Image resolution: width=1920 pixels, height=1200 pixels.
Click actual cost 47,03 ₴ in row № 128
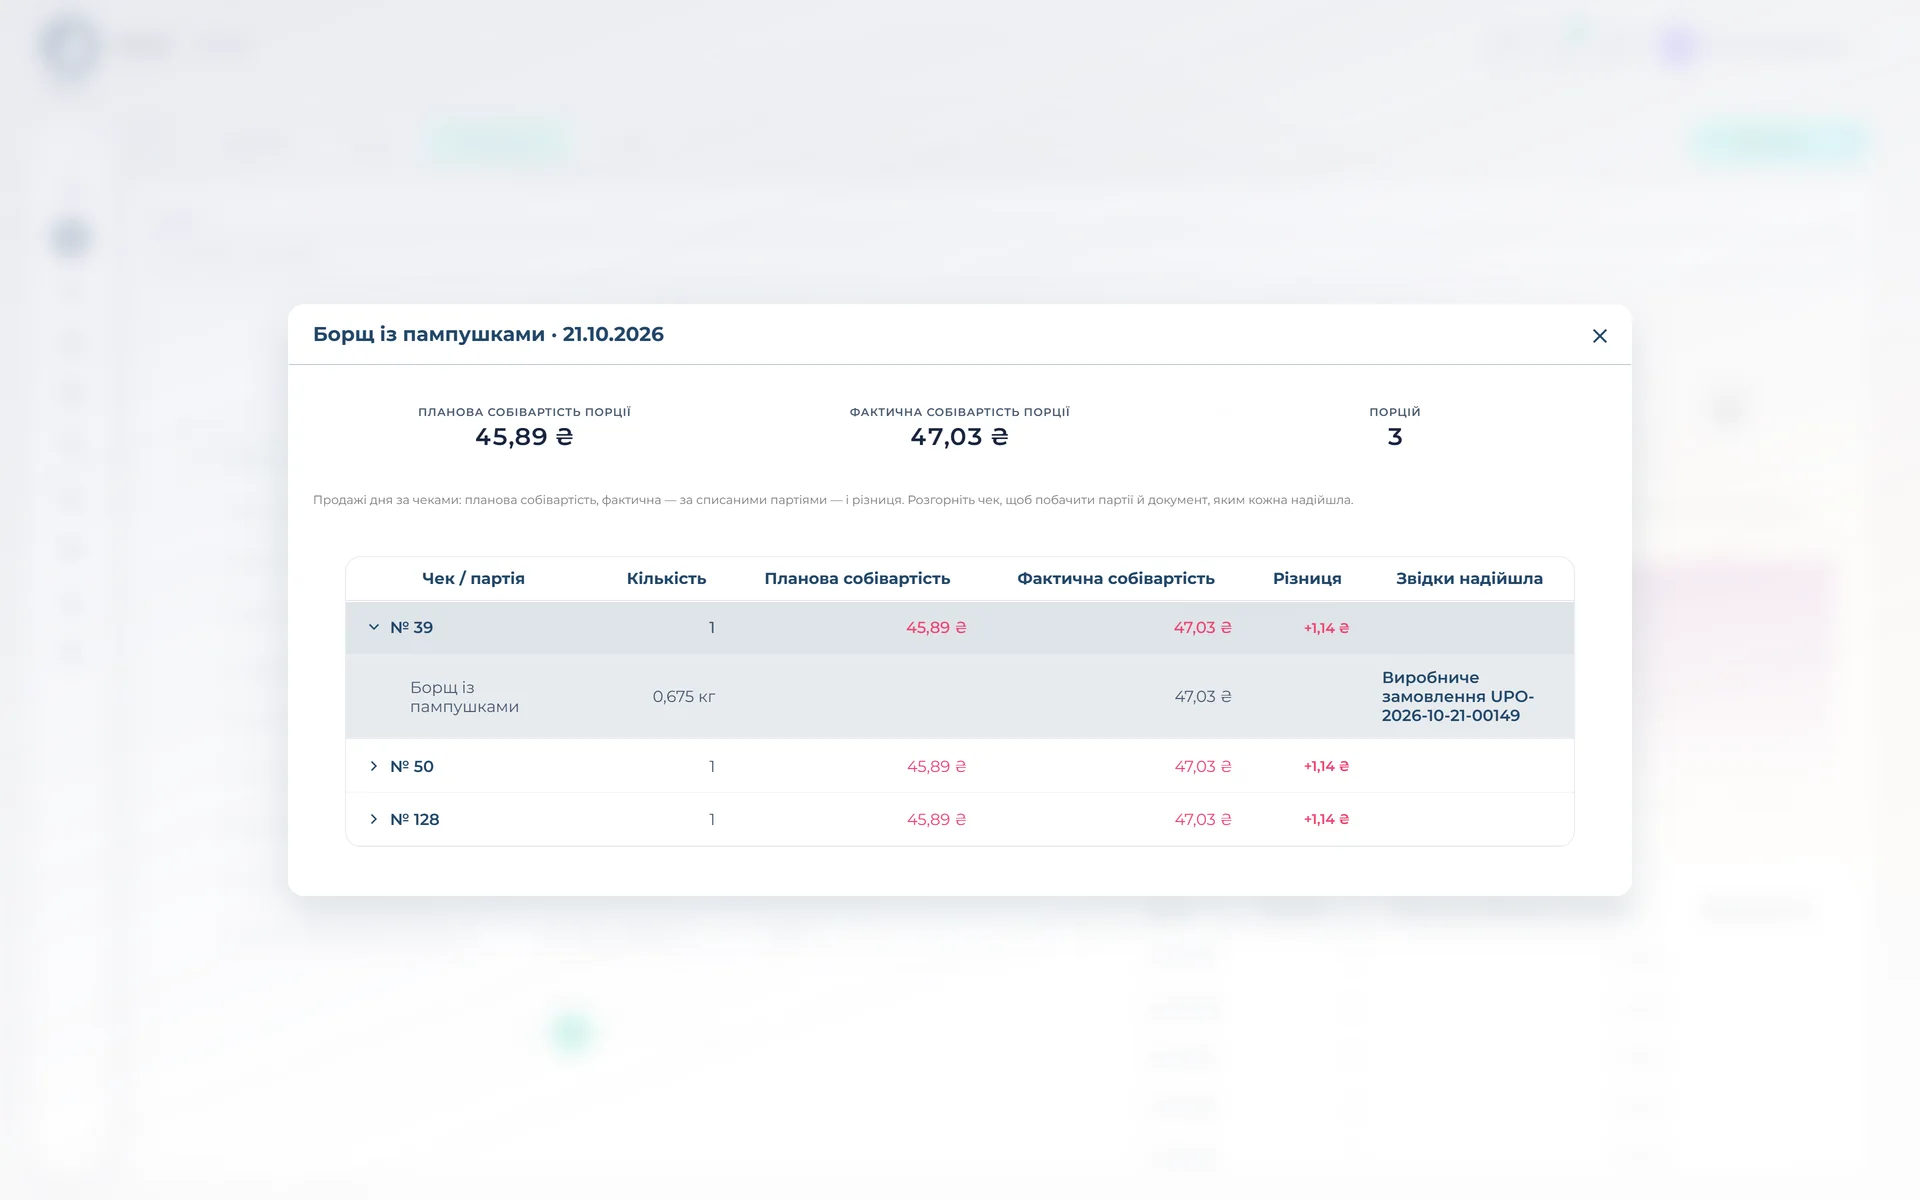point(1203,819)
